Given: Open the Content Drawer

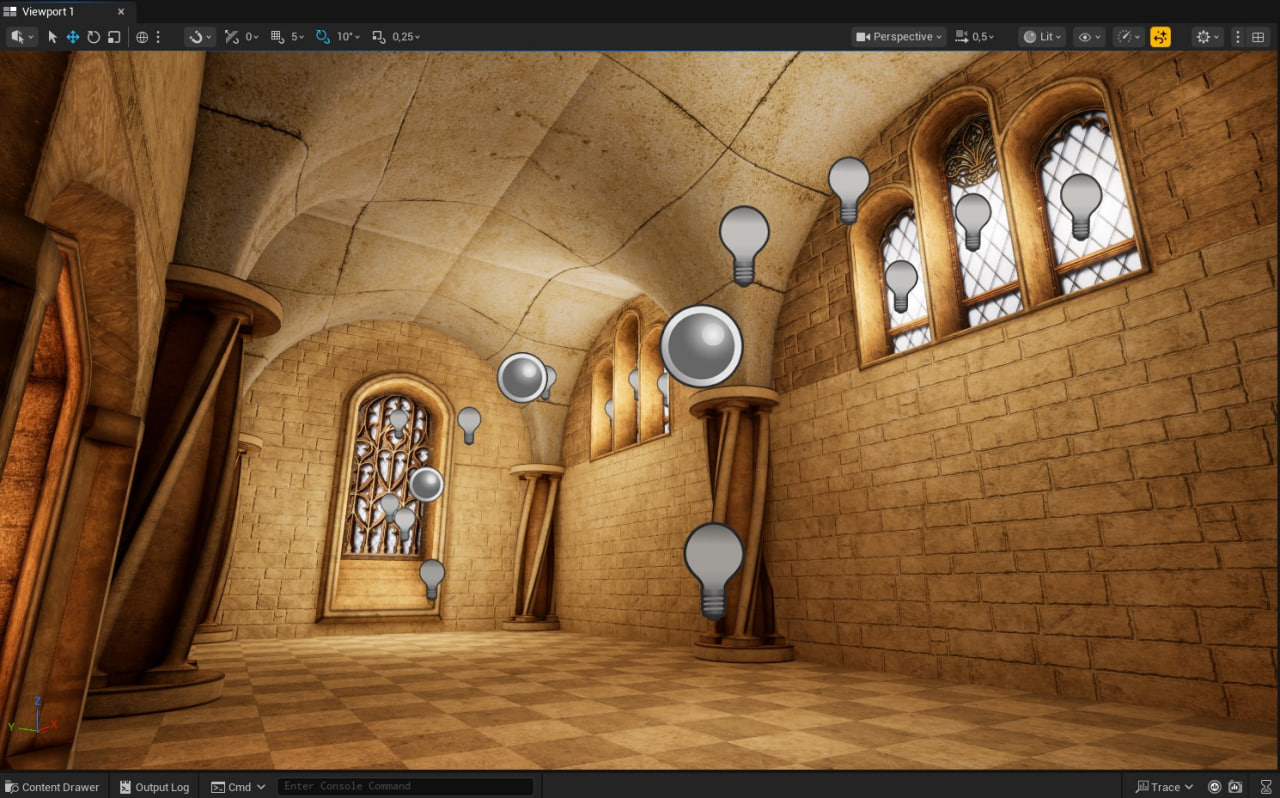Looking at the screenshot, I should pos(52,787).
